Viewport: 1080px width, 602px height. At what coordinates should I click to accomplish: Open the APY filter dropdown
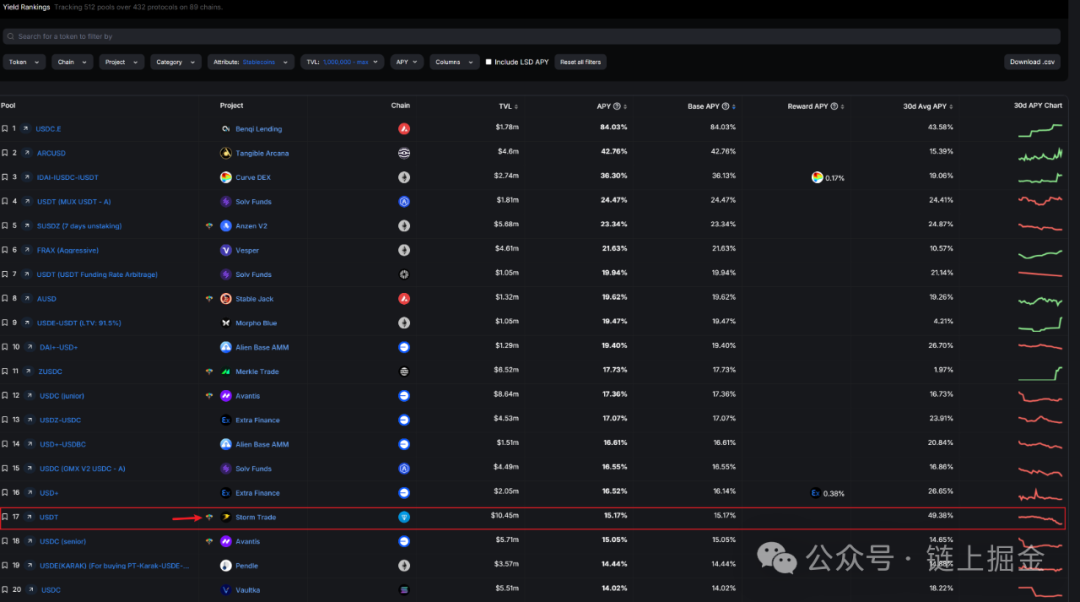(406, 62)
